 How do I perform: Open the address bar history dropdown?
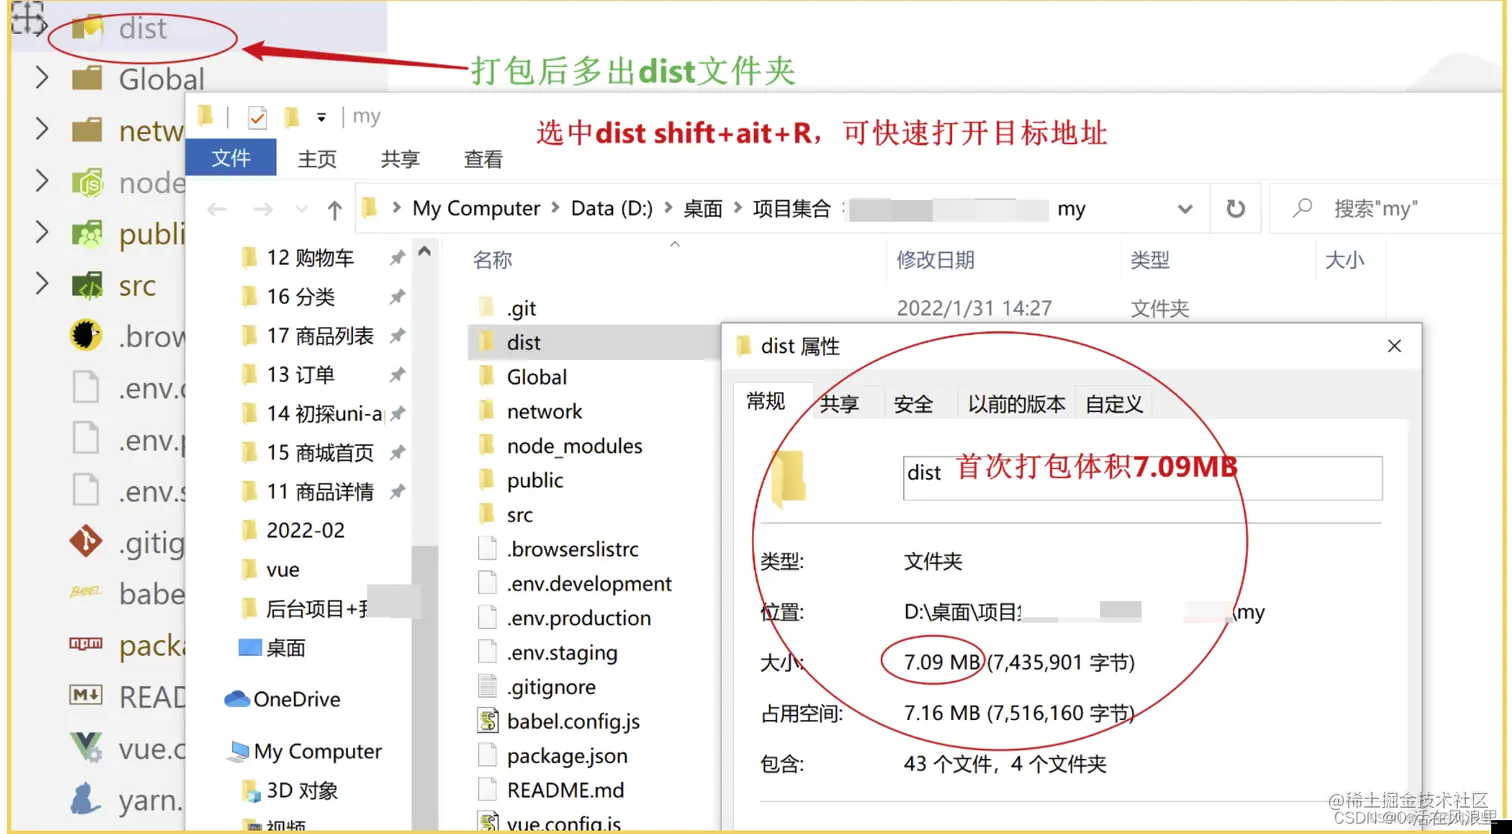point(1185,209)
